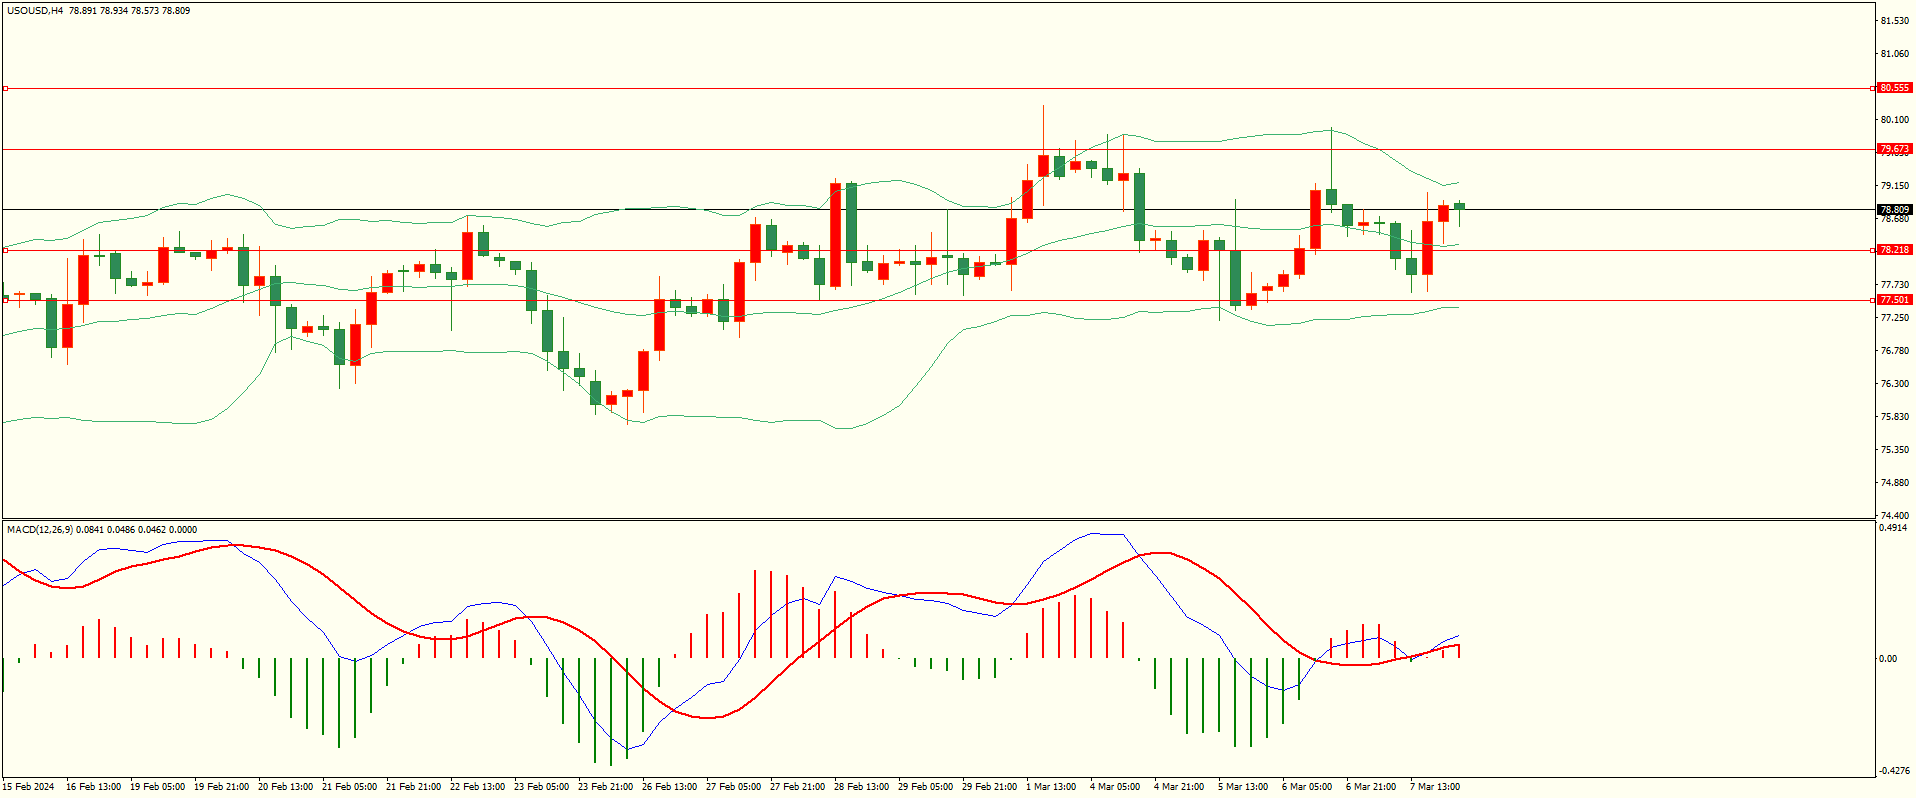Viewport: 1916px width, 798px height.
Task: Select the 79.673 horizontal line label
Action: (x=1894, y=149)
